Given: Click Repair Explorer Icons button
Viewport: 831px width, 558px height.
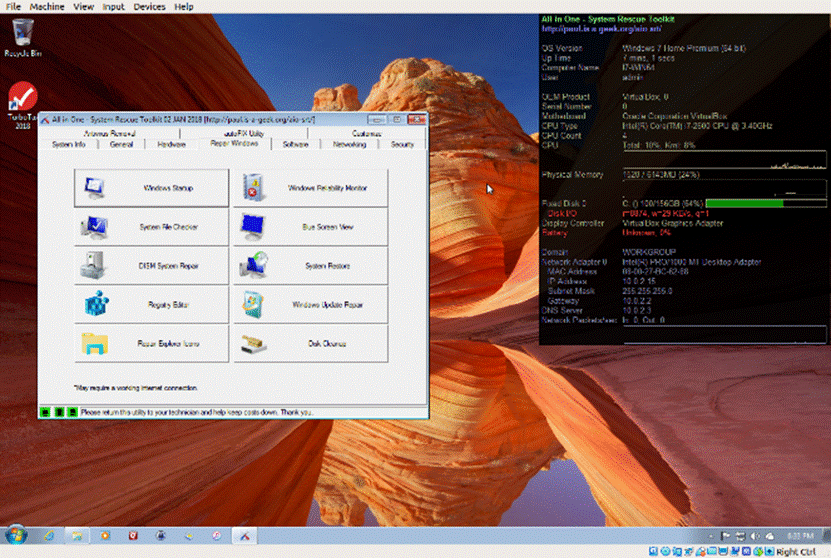Looking at the screenshot, I should [151, 344].
